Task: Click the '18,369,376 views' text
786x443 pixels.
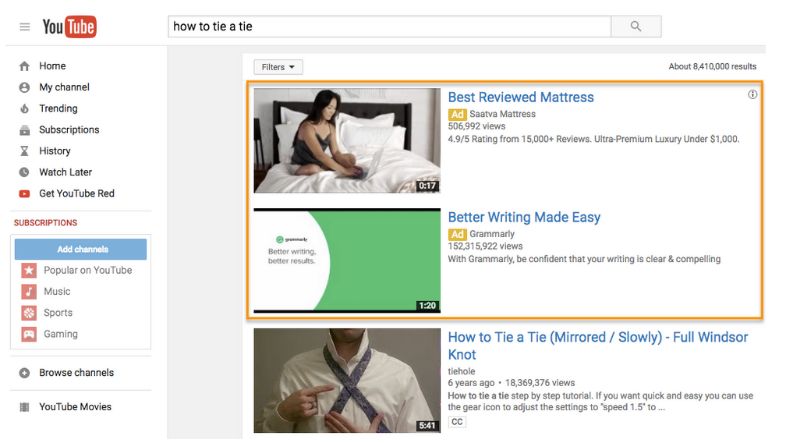Action: (540, 383)
